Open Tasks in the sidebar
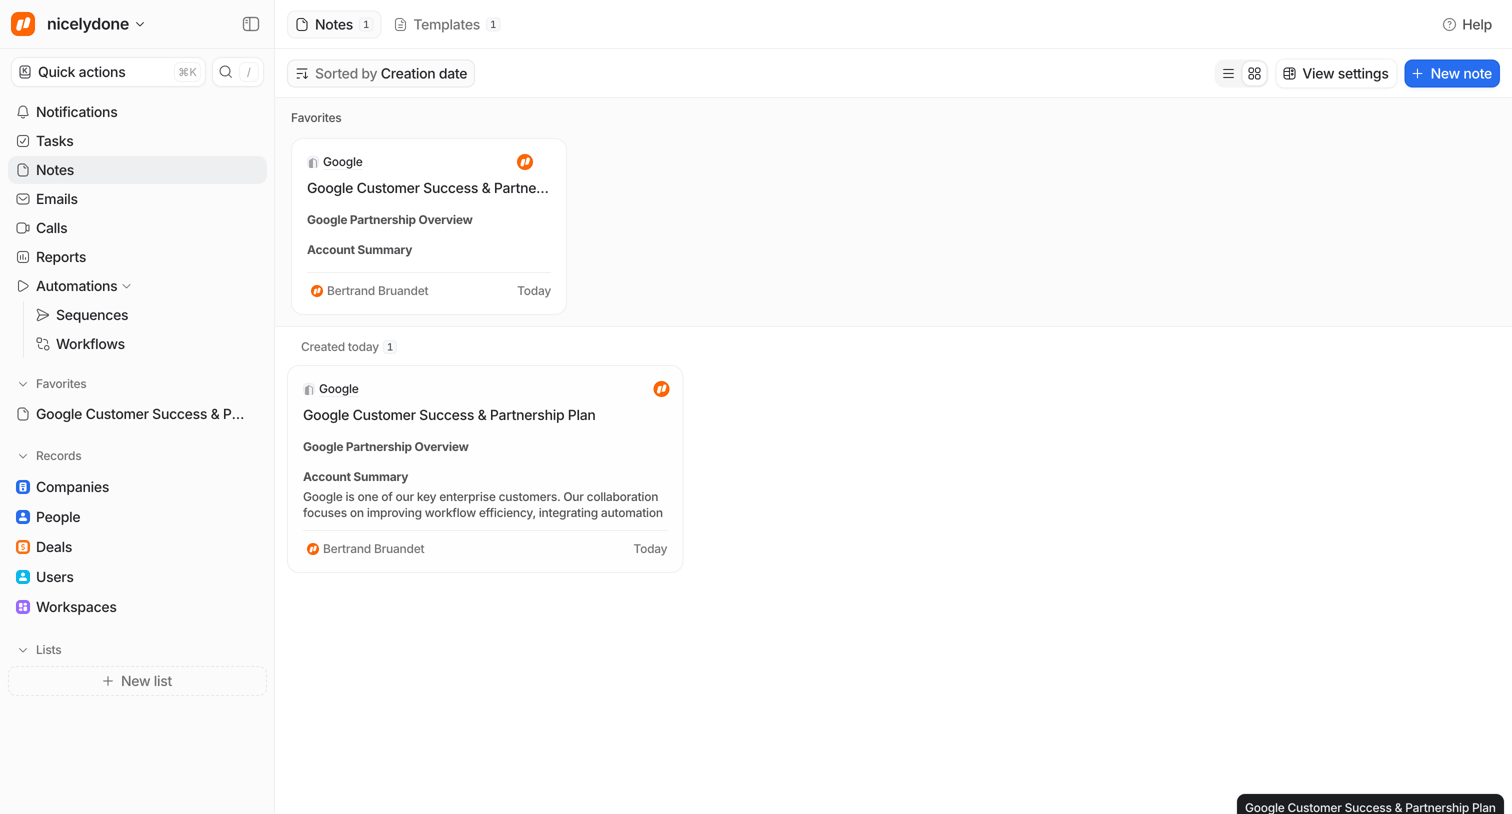Viewport: 1512px width, 814px height. [138, 141]
